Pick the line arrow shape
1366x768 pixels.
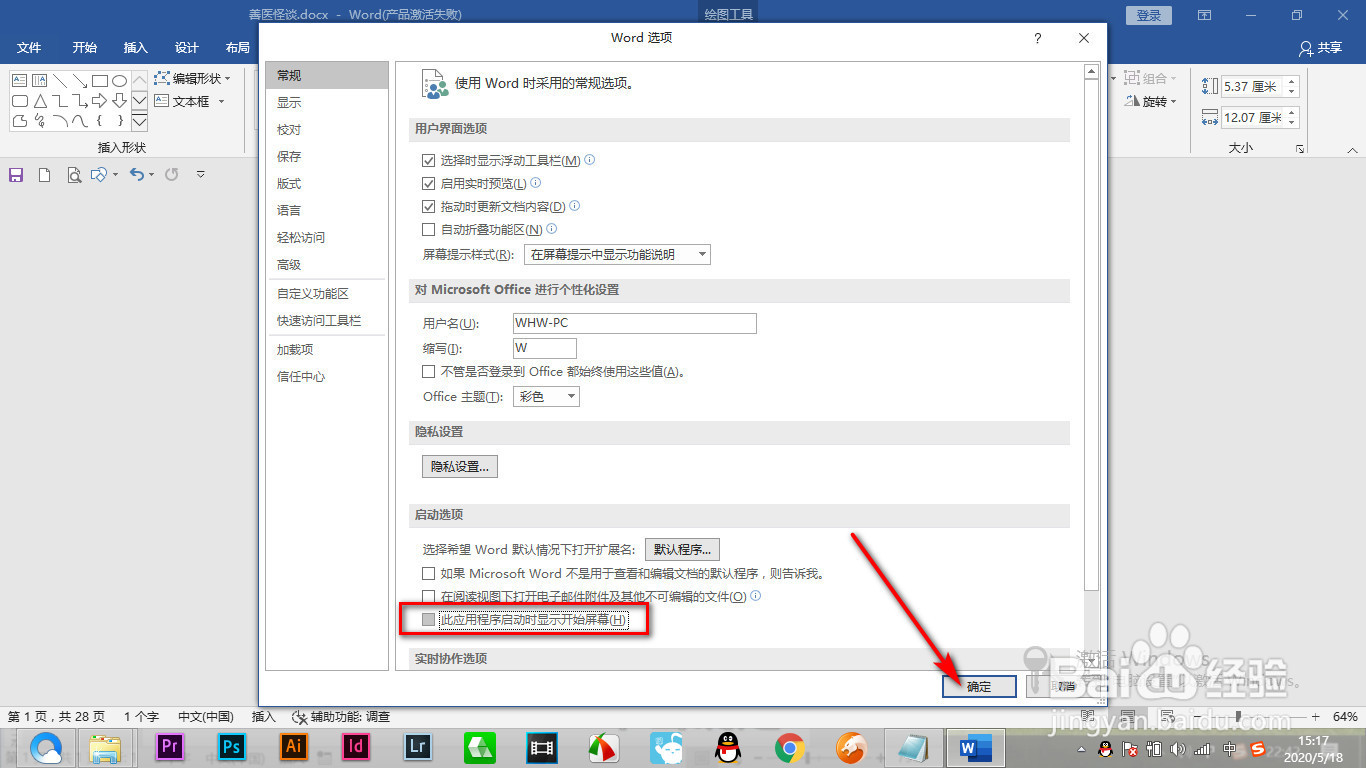80,80
